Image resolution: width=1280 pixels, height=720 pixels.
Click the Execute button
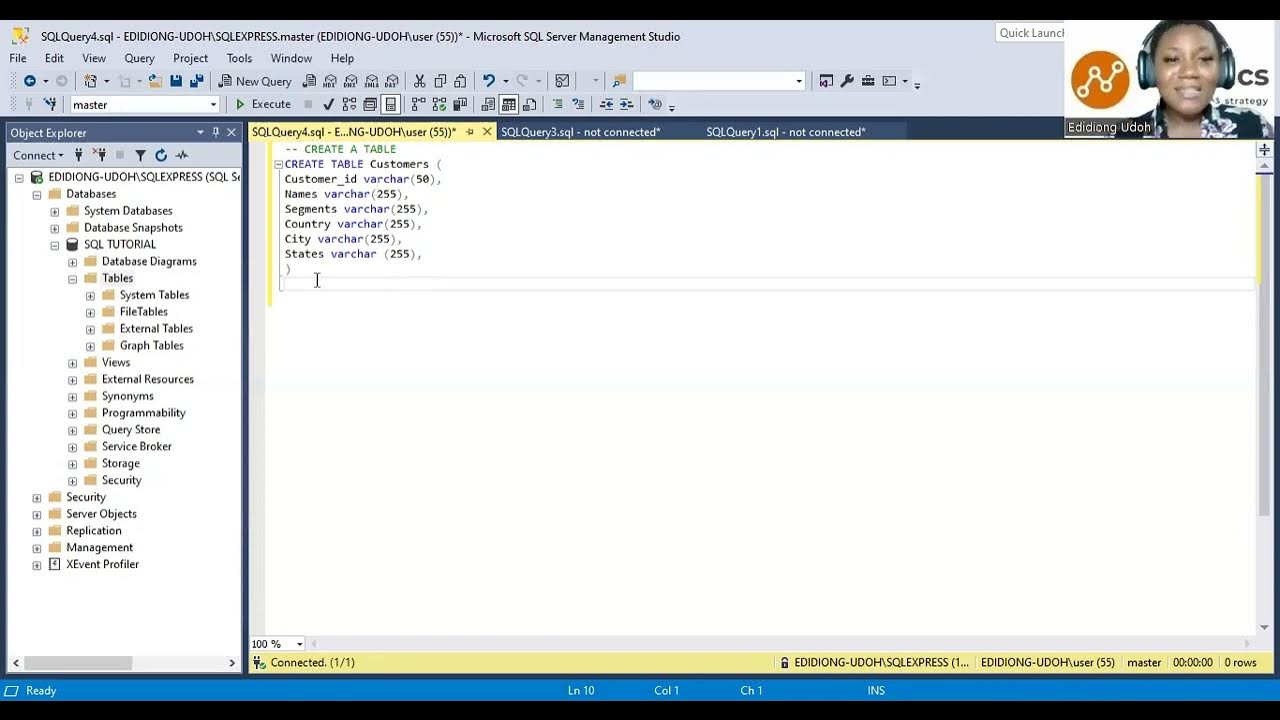click(x=263, y=104)
